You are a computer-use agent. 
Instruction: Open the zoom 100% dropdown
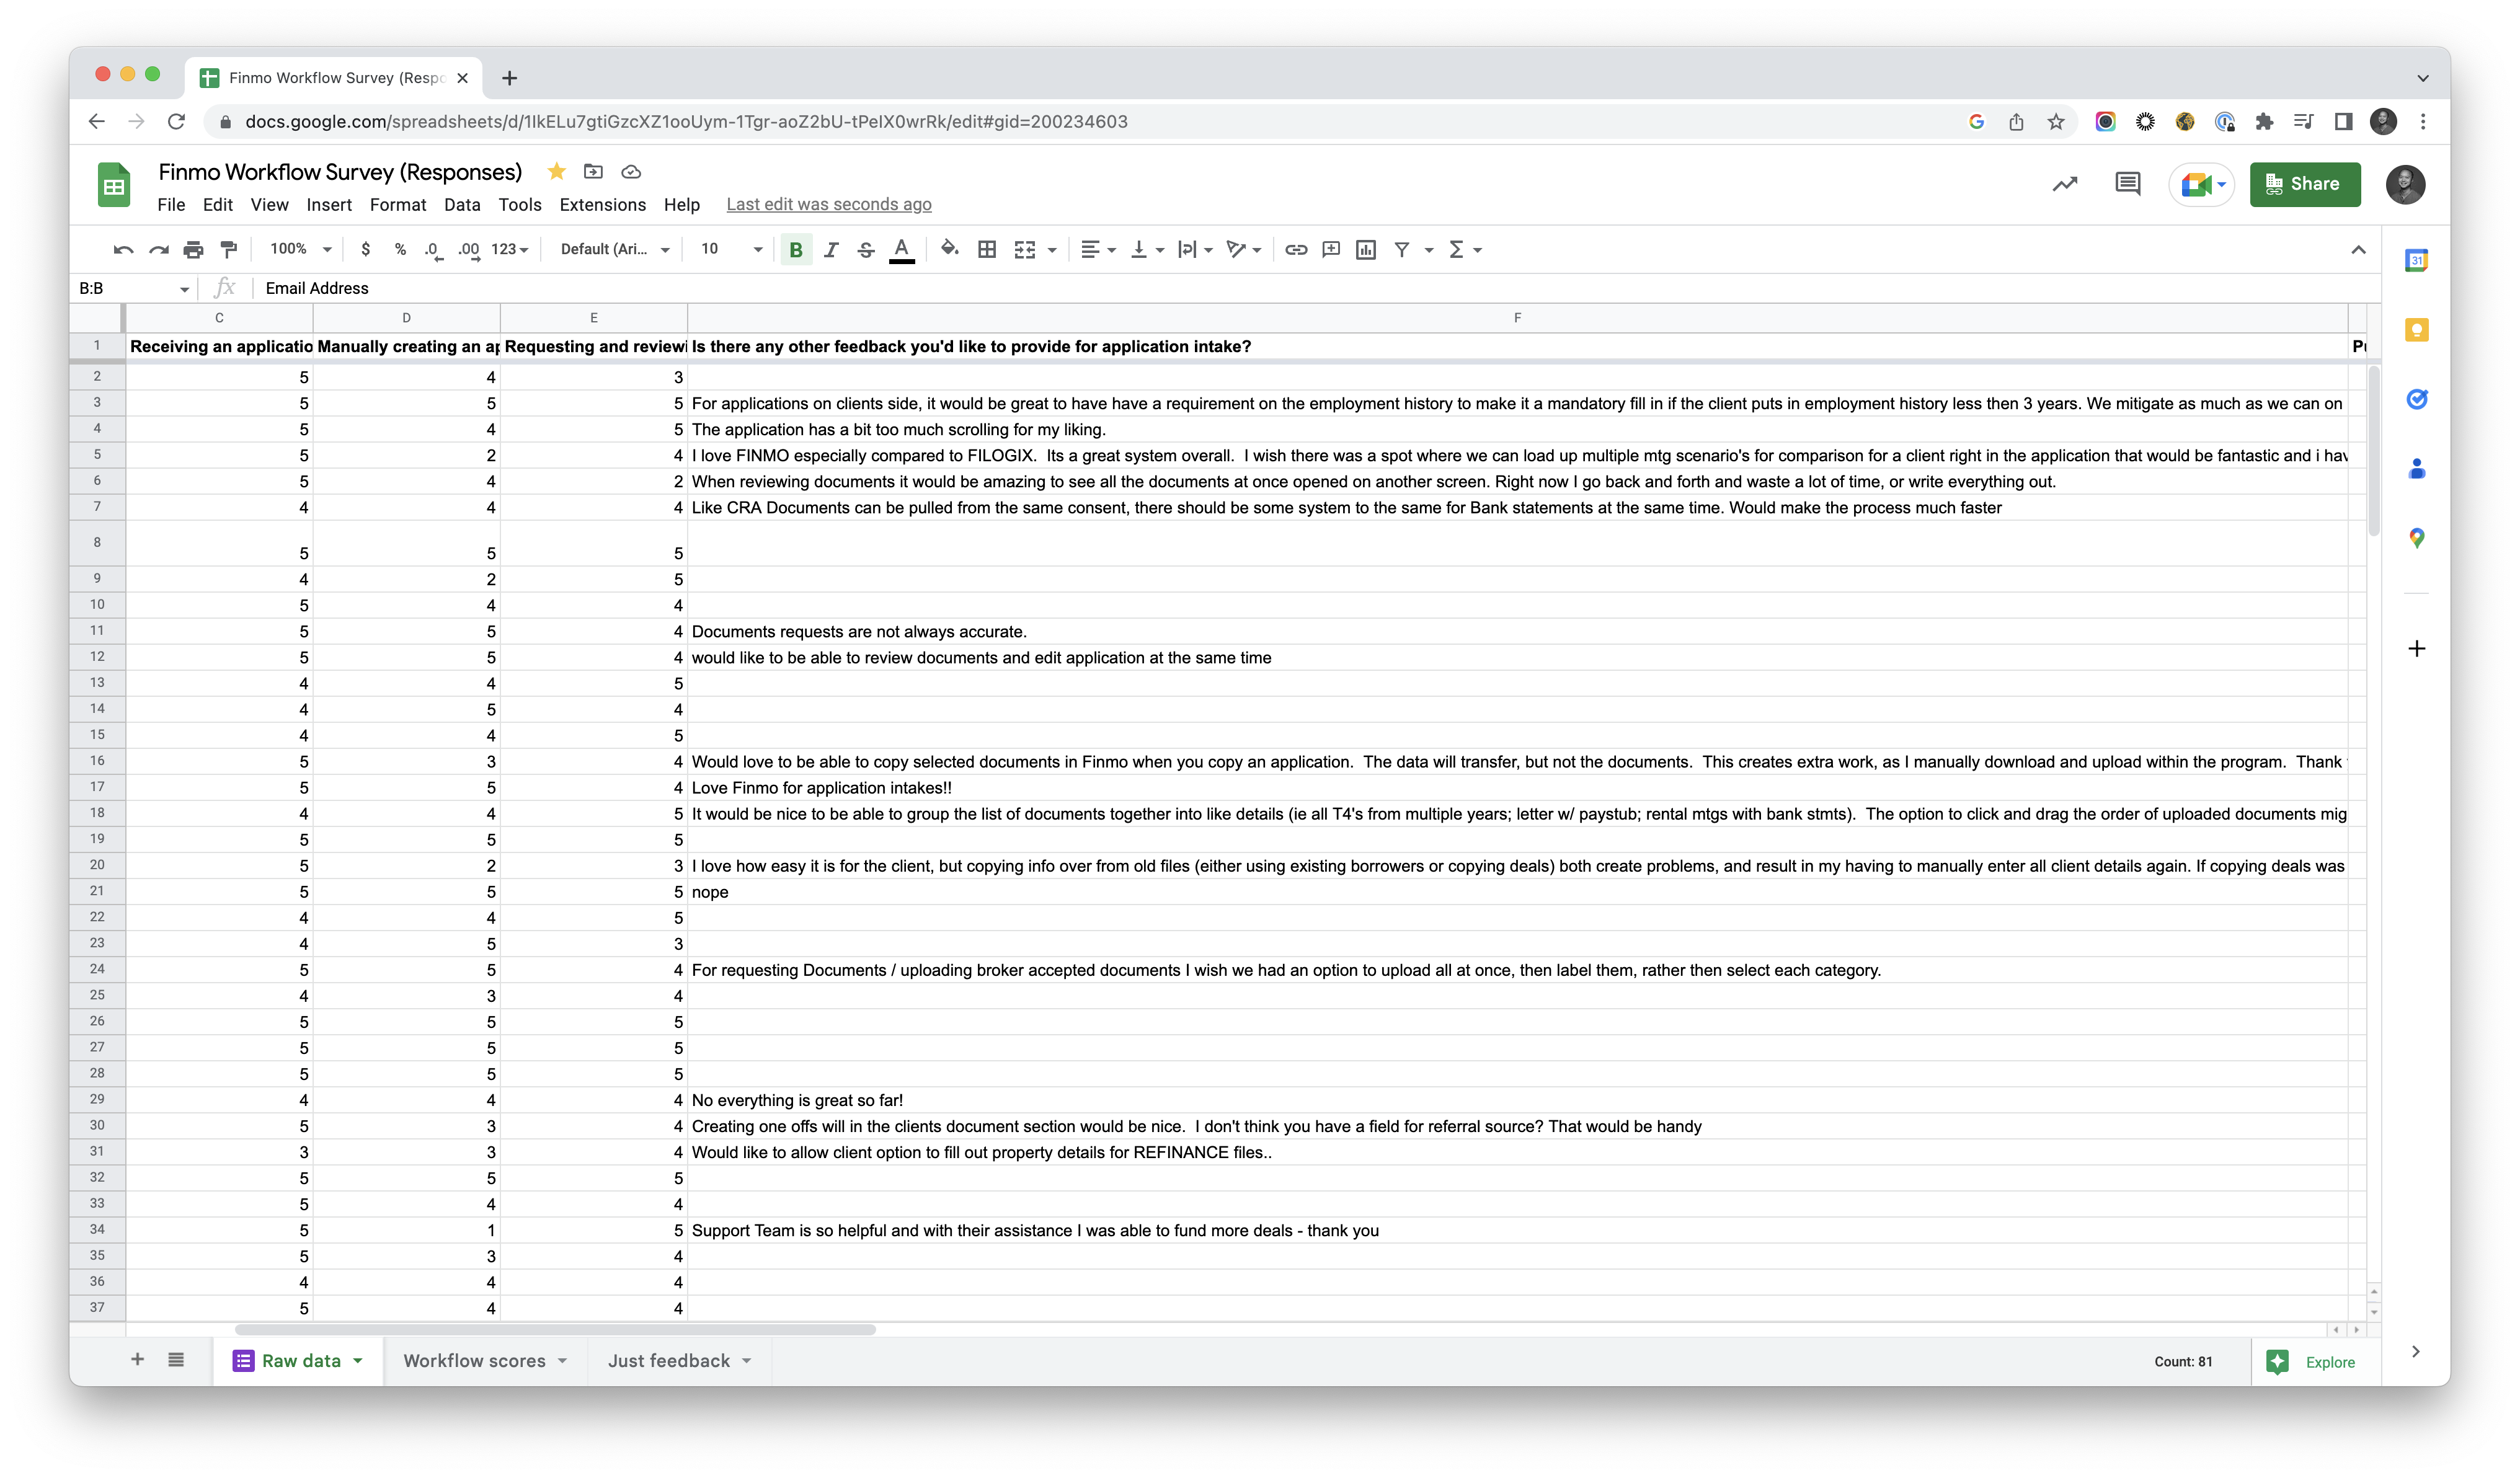(300, 249)
